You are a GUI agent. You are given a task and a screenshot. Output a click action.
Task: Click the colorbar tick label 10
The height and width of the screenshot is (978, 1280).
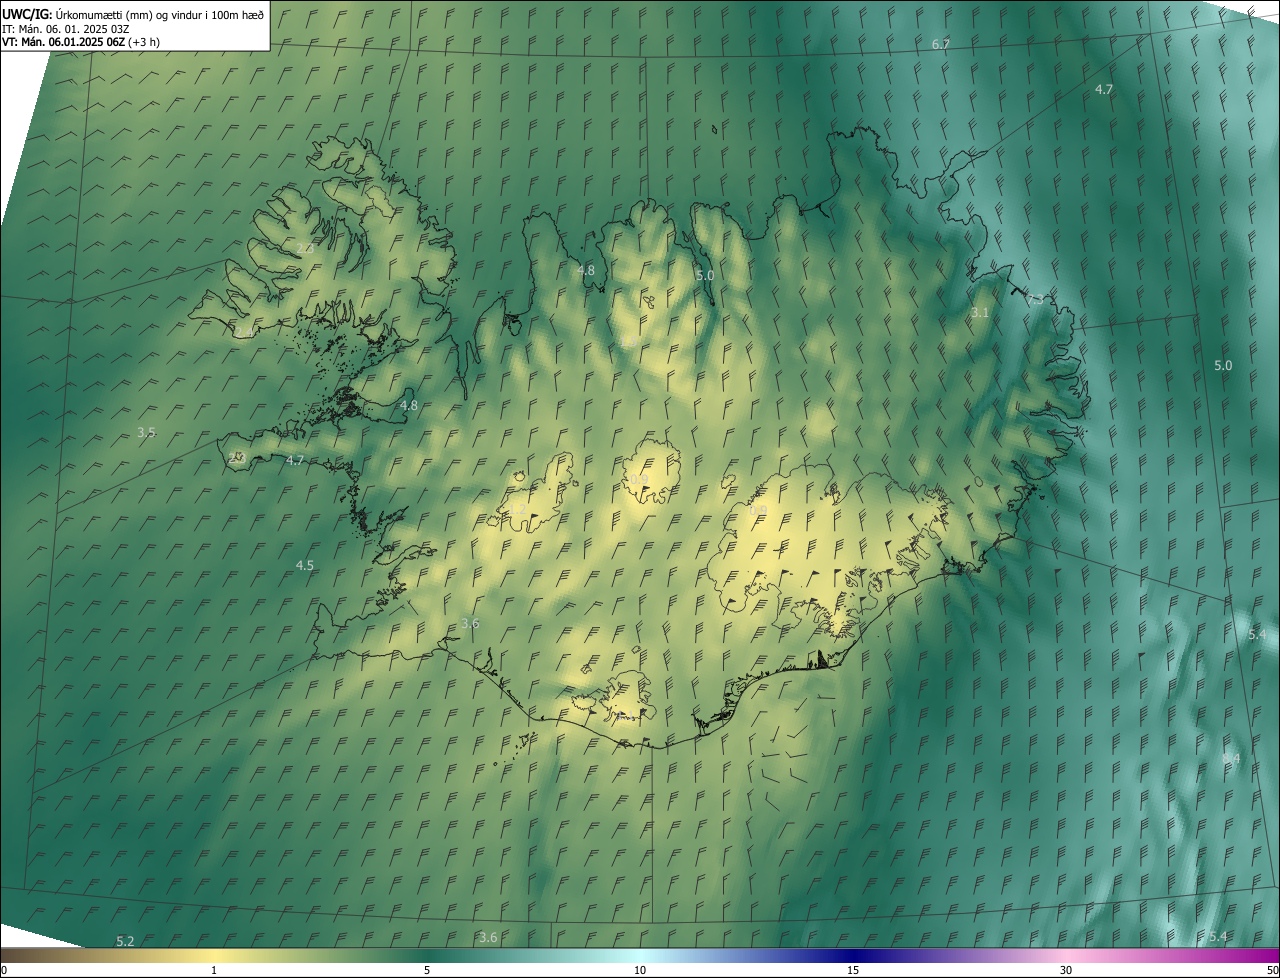(x=640, y=970)
